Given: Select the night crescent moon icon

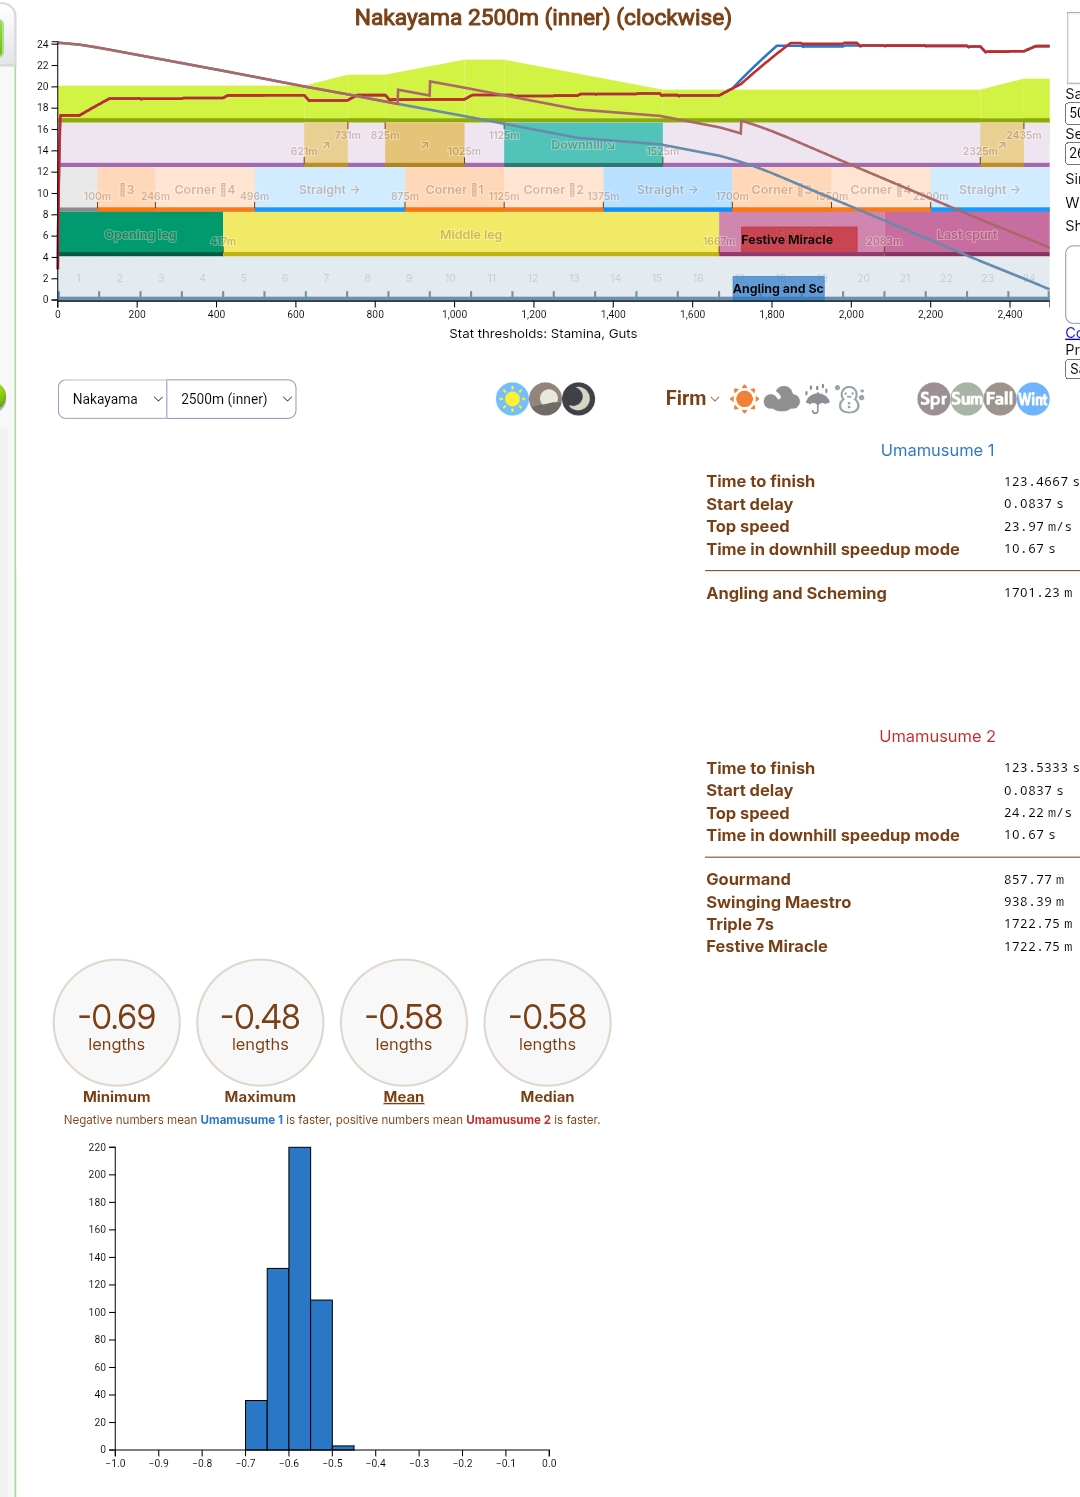Looking at the screenshot, I should click(x=578, y=399).
